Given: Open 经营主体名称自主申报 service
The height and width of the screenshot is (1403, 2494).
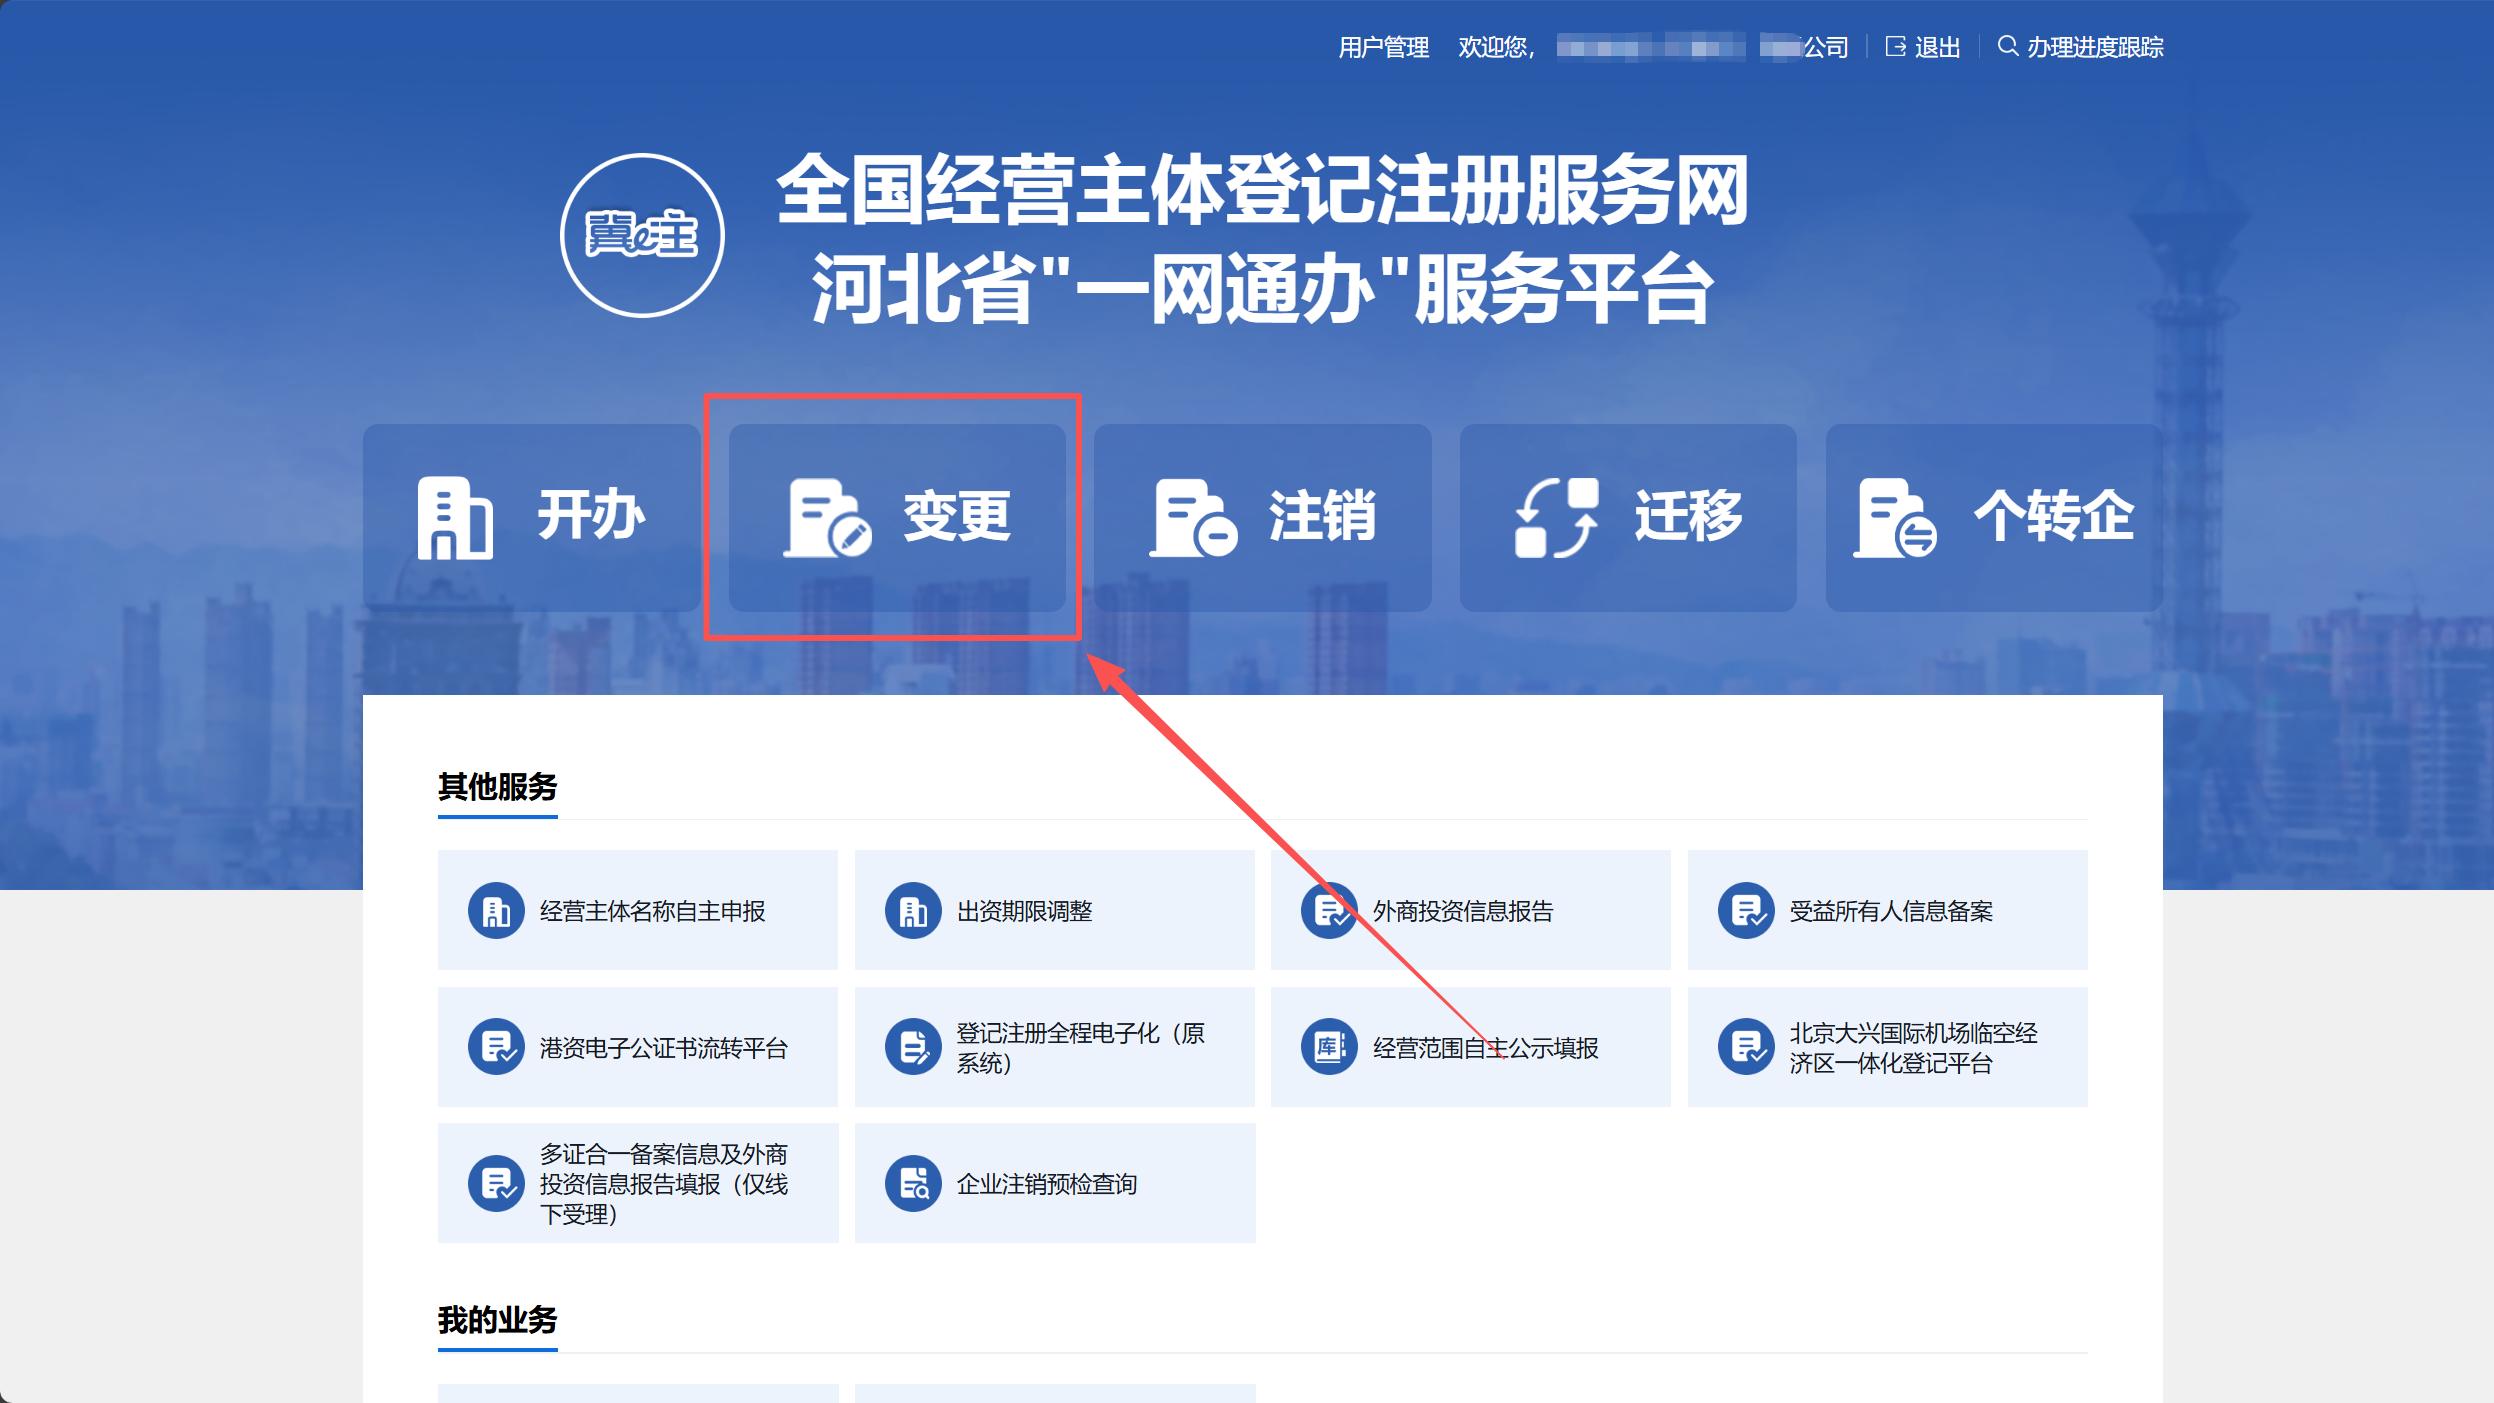Looking at the screenshot, I should 637,911.
